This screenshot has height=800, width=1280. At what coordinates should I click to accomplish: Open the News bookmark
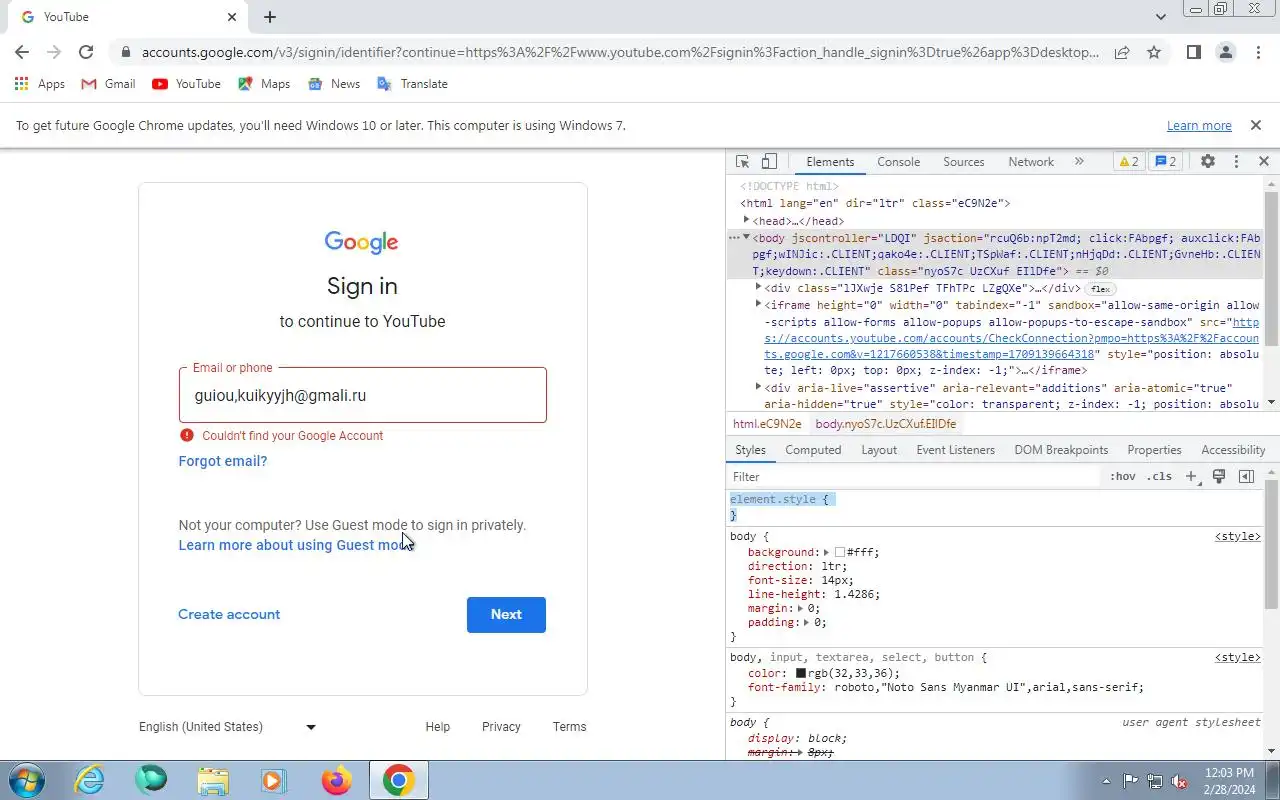pyautogui.click(x=334, y=84)
